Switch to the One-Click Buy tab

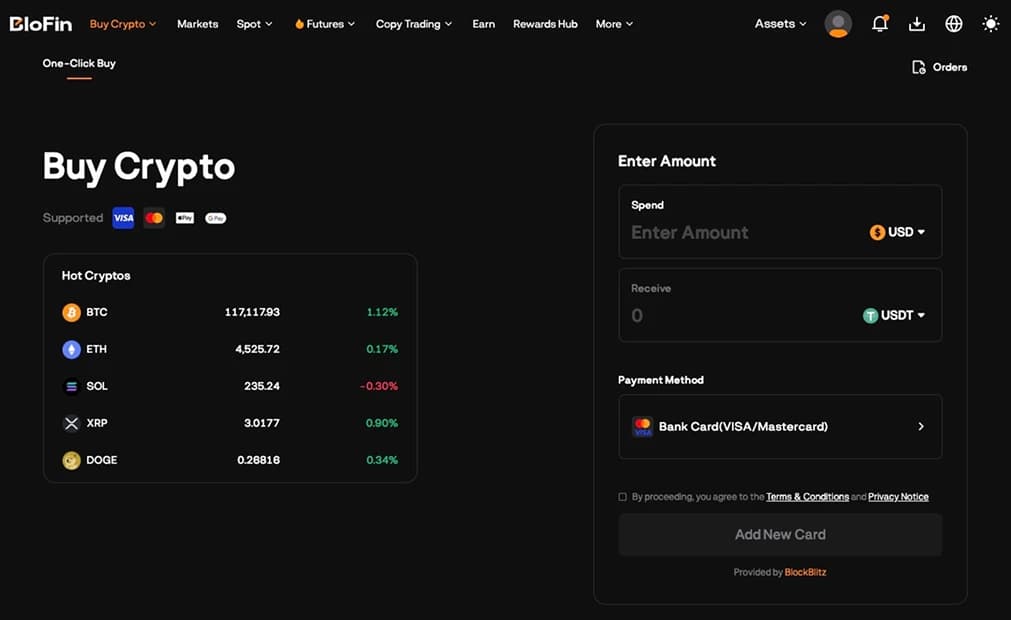79,64
